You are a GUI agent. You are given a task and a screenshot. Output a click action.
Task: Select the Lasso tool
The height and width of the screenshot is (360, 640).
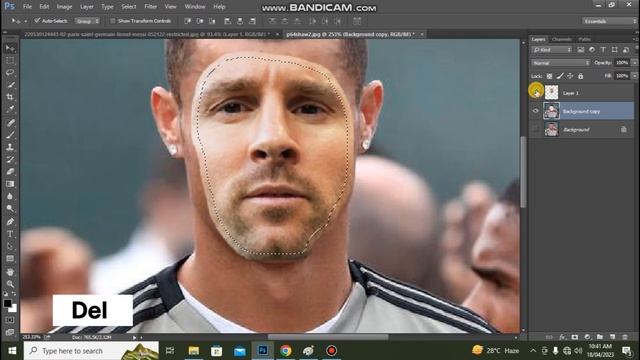click(10, 73)
